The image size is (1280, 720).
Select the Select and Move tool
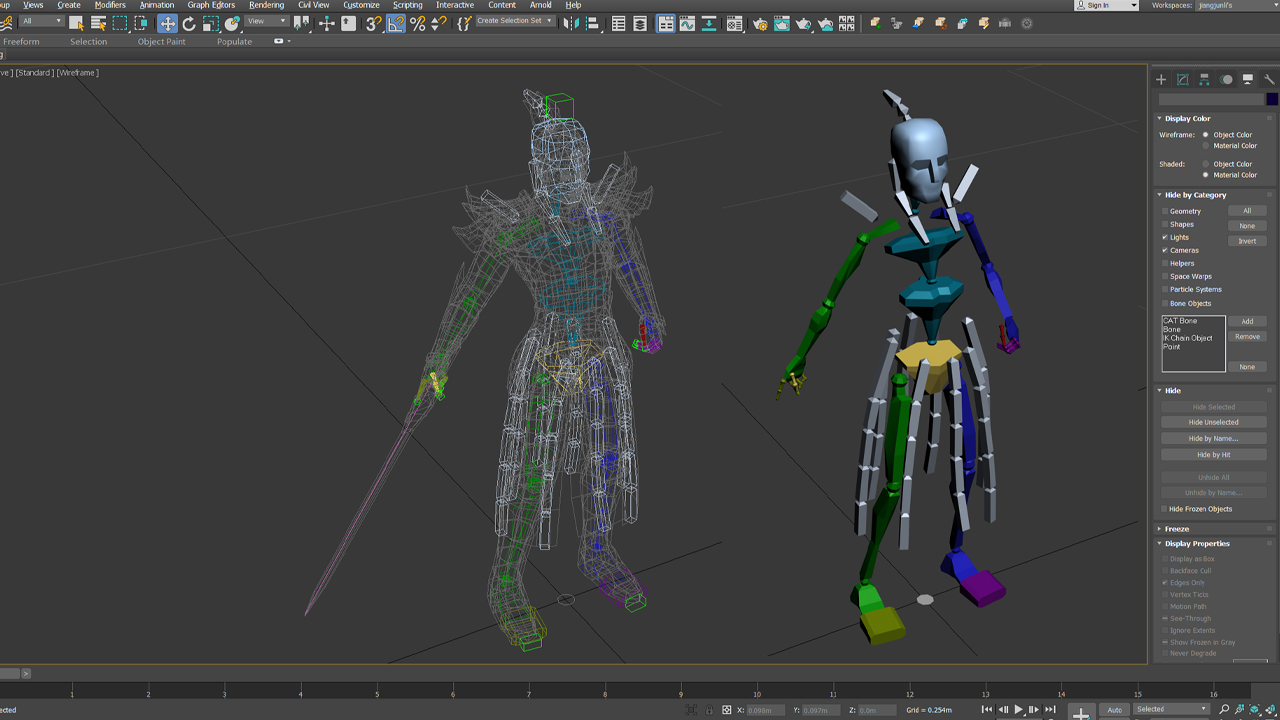tap(168, 22)
